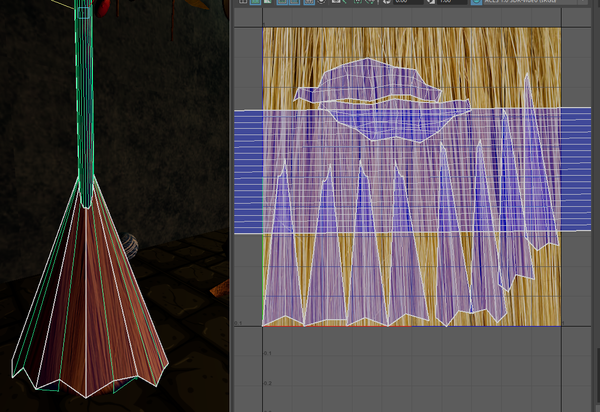The width and height of the screenshot is (600, 412).
Task: Click the green V-axis line at the UV tile left edge
Action: click(263, 280)
